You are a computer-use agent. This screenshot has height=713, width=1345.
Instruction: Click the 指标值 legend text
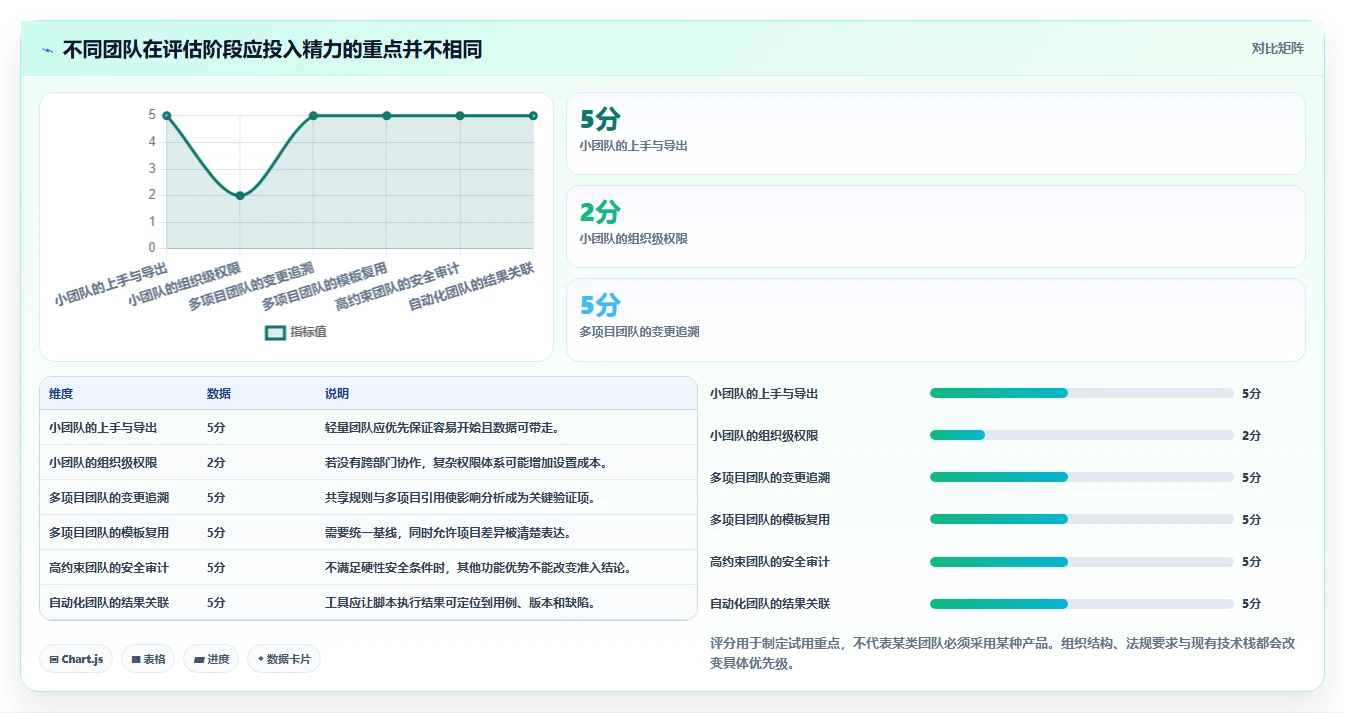click(x=308, y=332)
